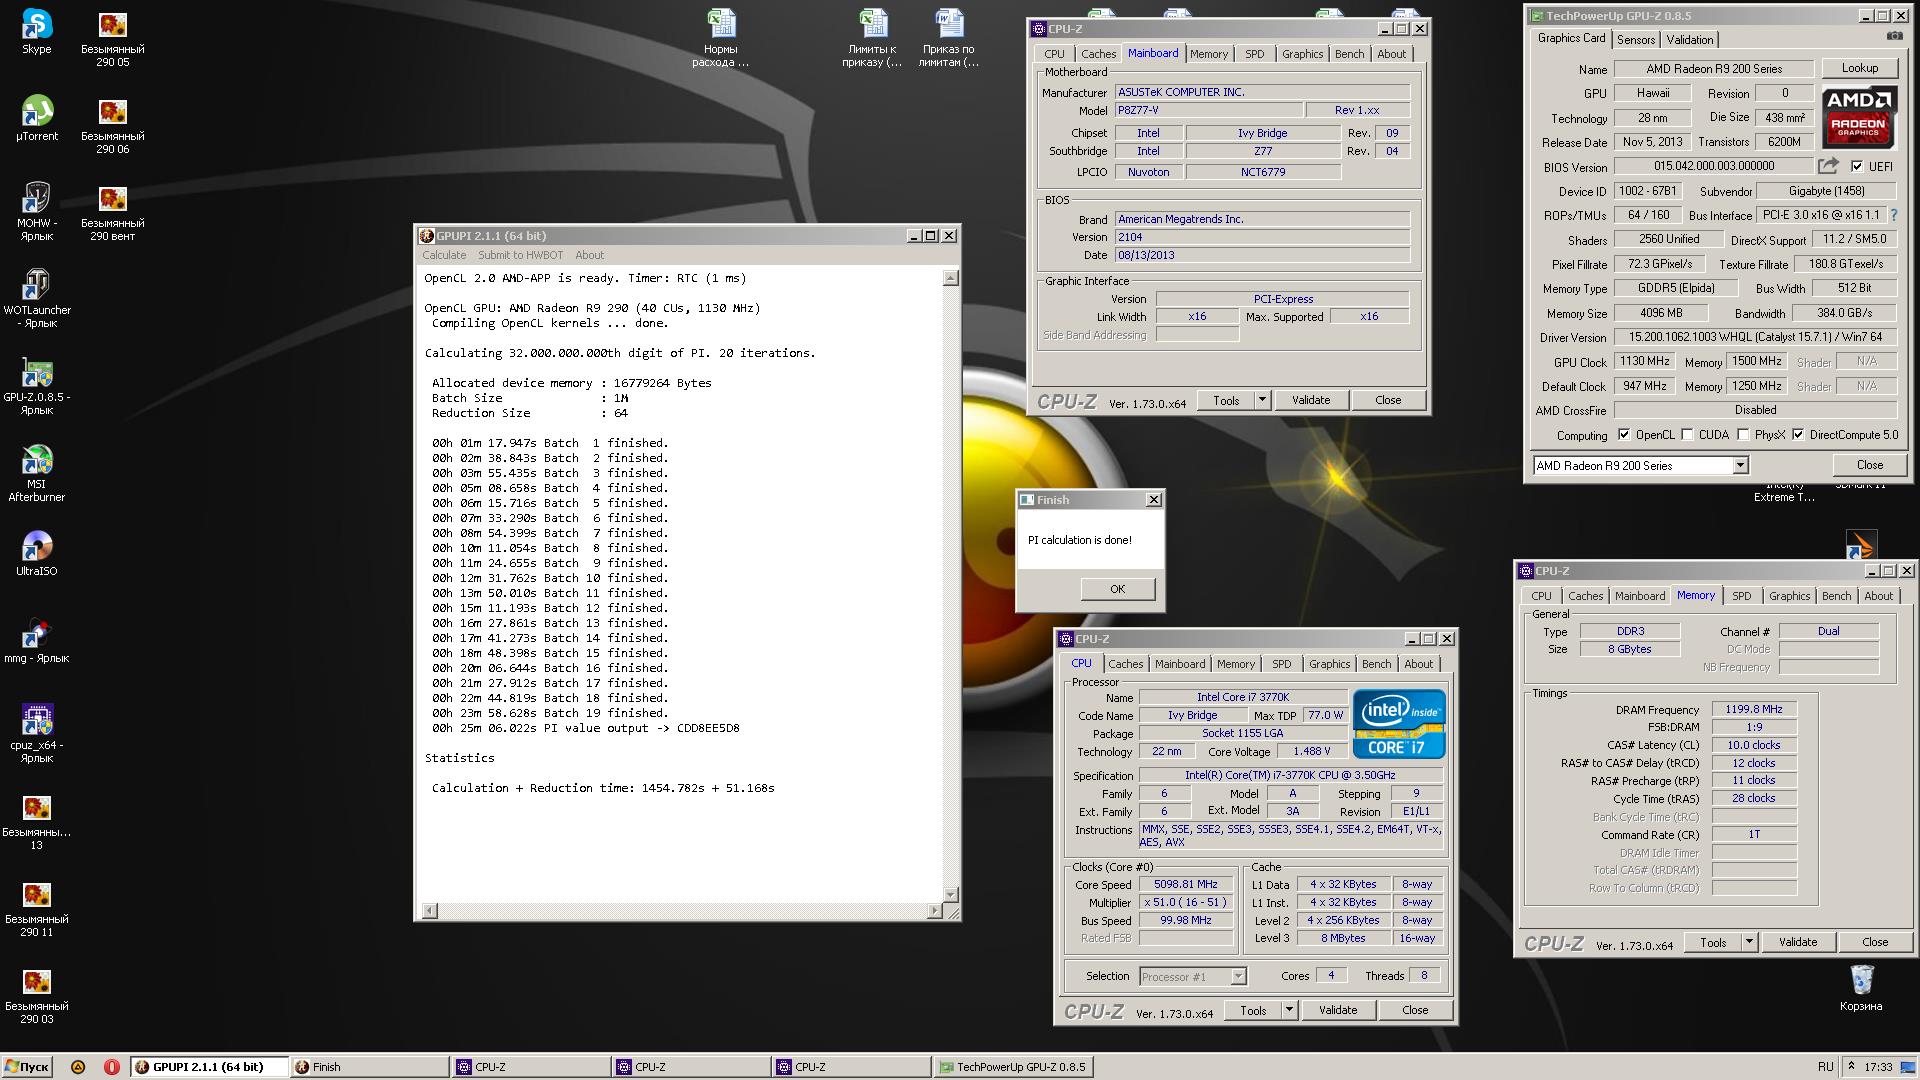This screenshot has width=1920, height=1080.
Task: Click BIOS share/export icon in GPU-Z
Action: [x=1828, y=166]
